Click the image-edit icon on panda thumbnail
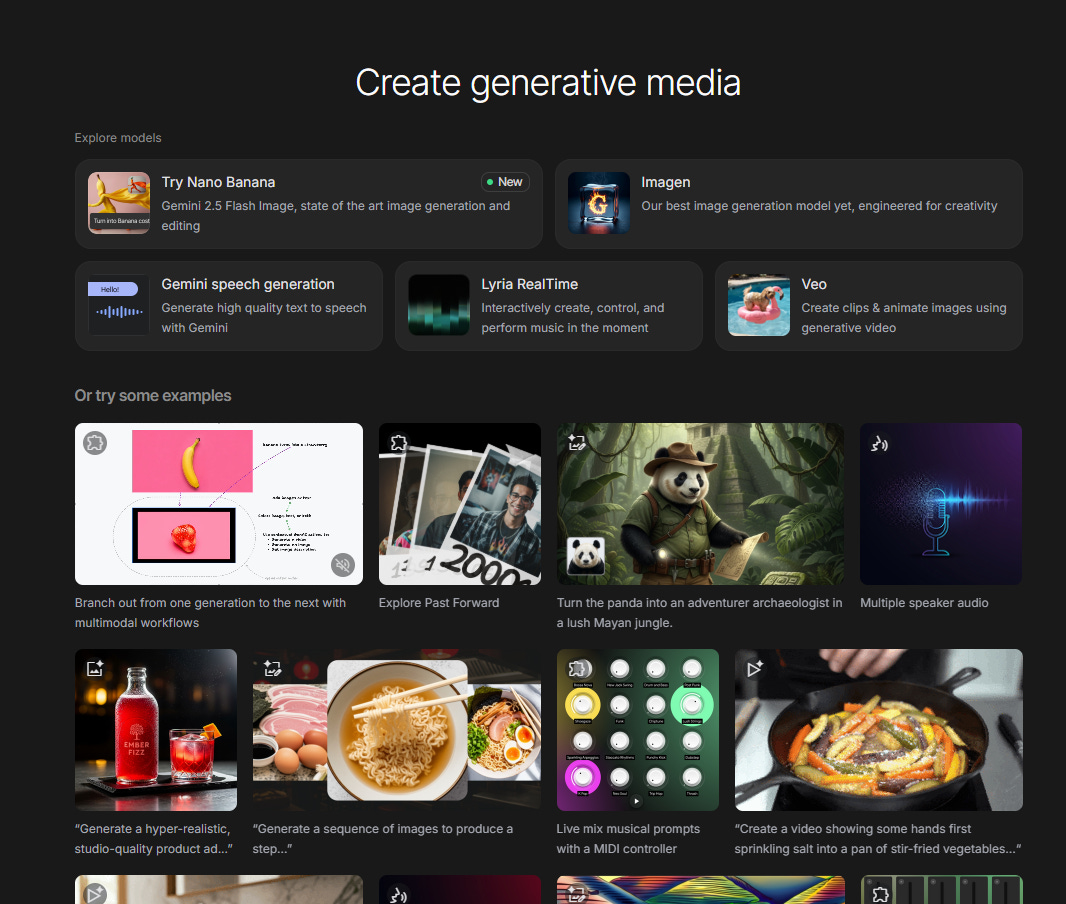This screenshot has width=1066, height=904. point(577,443)
